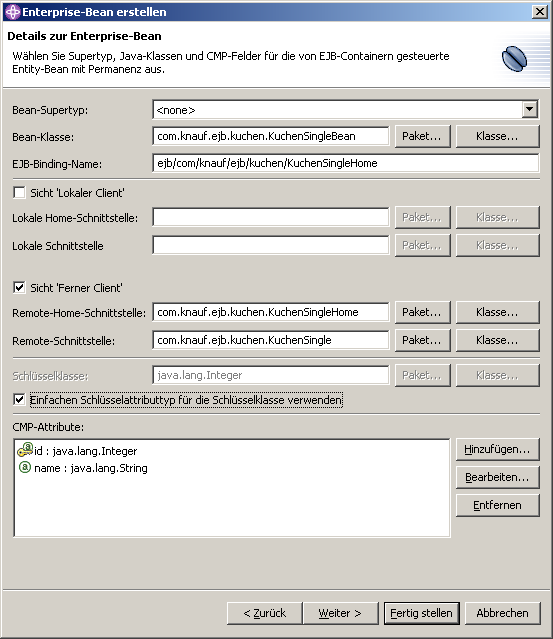This screenshot has height=639, width=553.
Task: Click the bean wizard banner icon
Action: 514,59
